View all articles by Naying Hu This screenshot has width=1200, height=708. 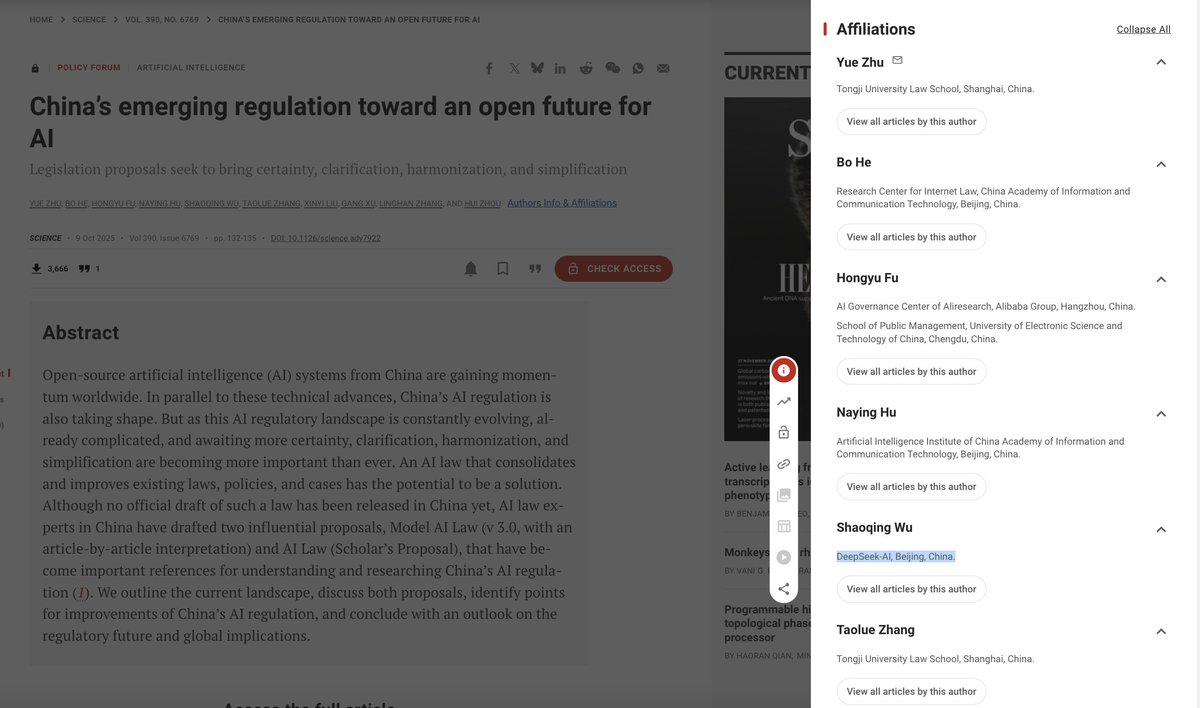pyautogui.click(x=911, y=487)
